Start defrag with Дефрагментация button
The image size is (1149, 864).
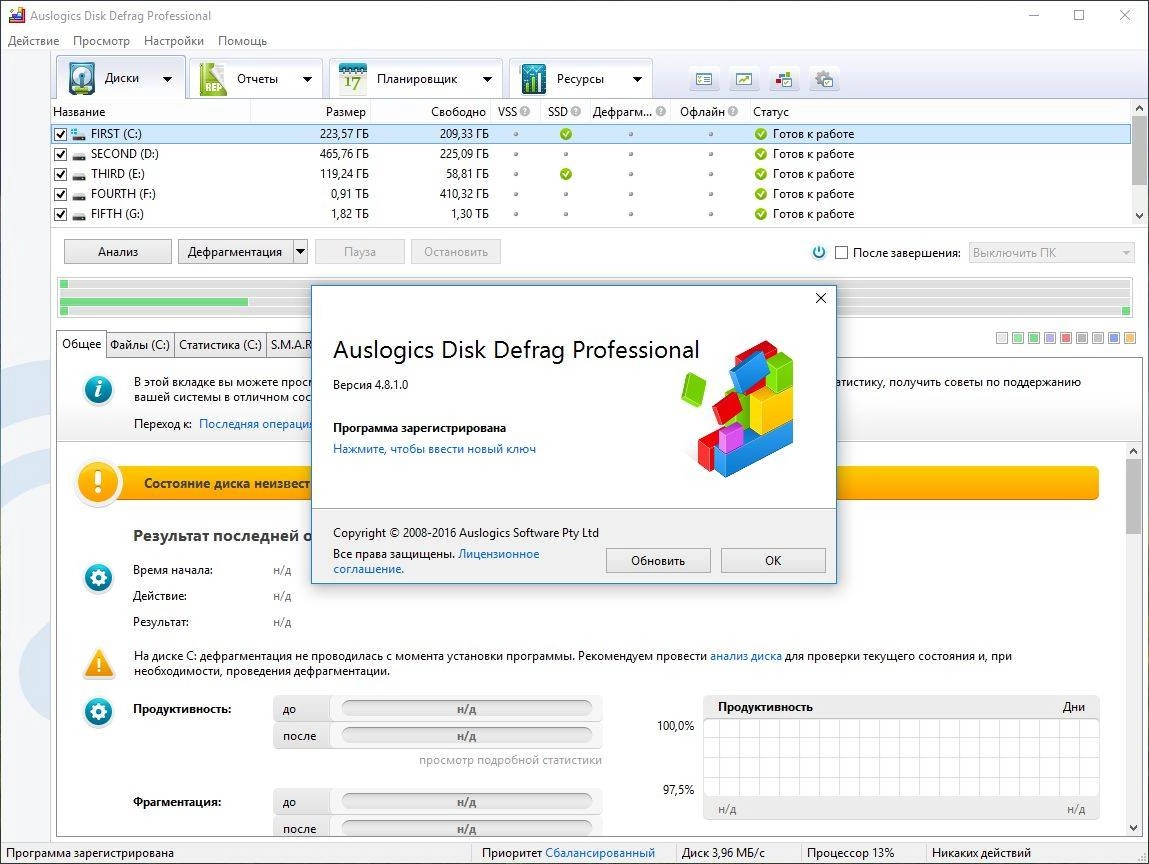235,251
